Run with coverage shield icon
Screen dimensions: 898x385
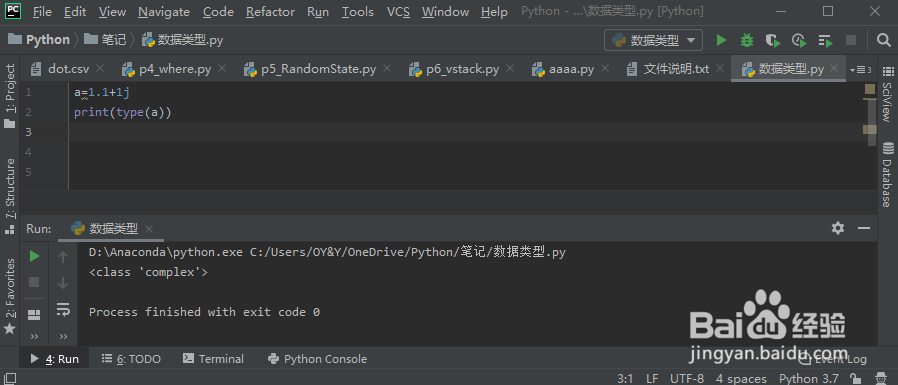[773, 40]
